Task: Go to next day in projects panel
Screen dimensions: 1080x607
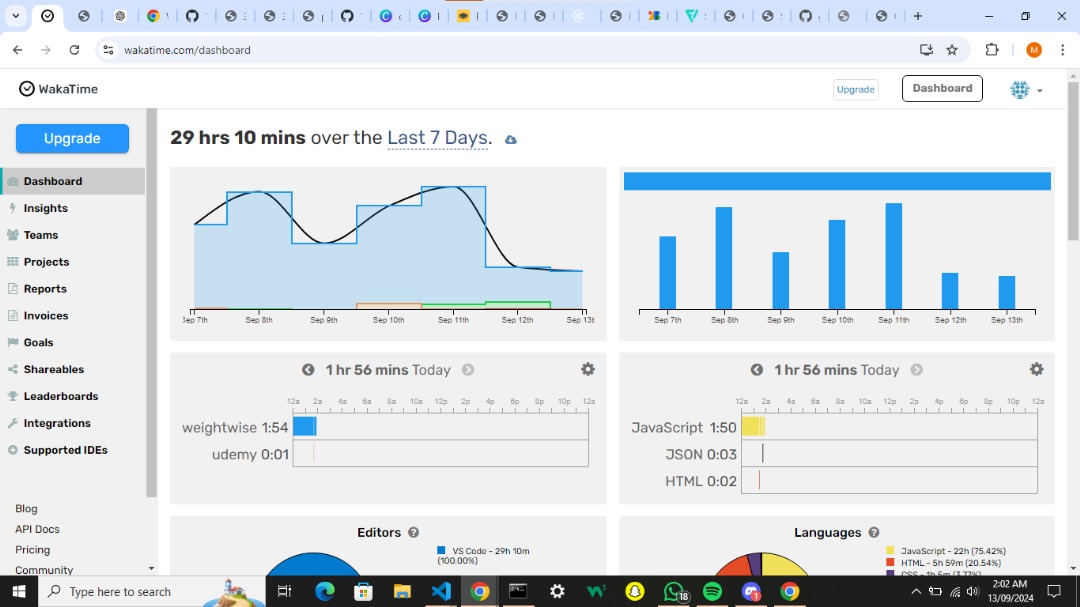Action: tap(468, 370)
